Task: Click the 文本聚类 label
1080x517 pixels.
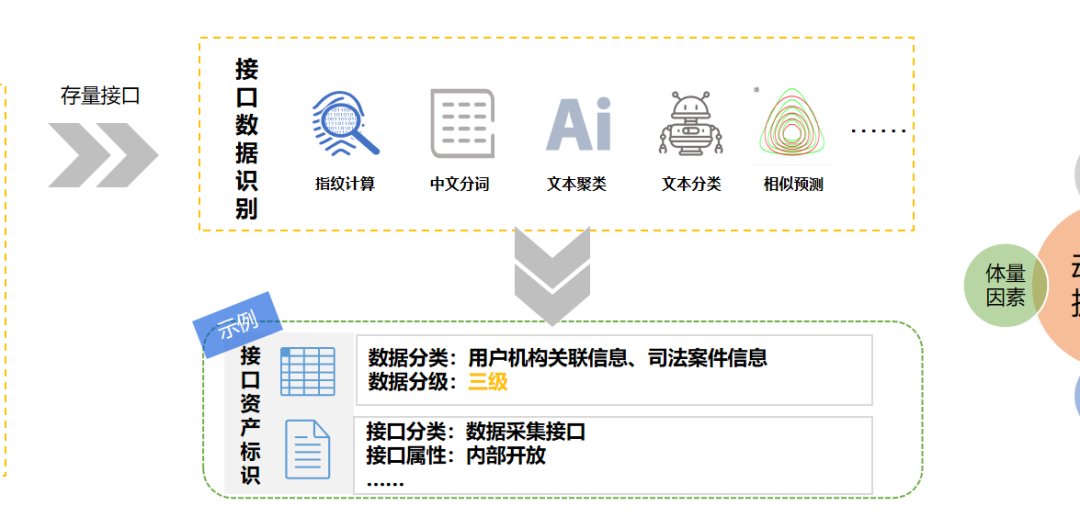Action: tap(577, 184)
